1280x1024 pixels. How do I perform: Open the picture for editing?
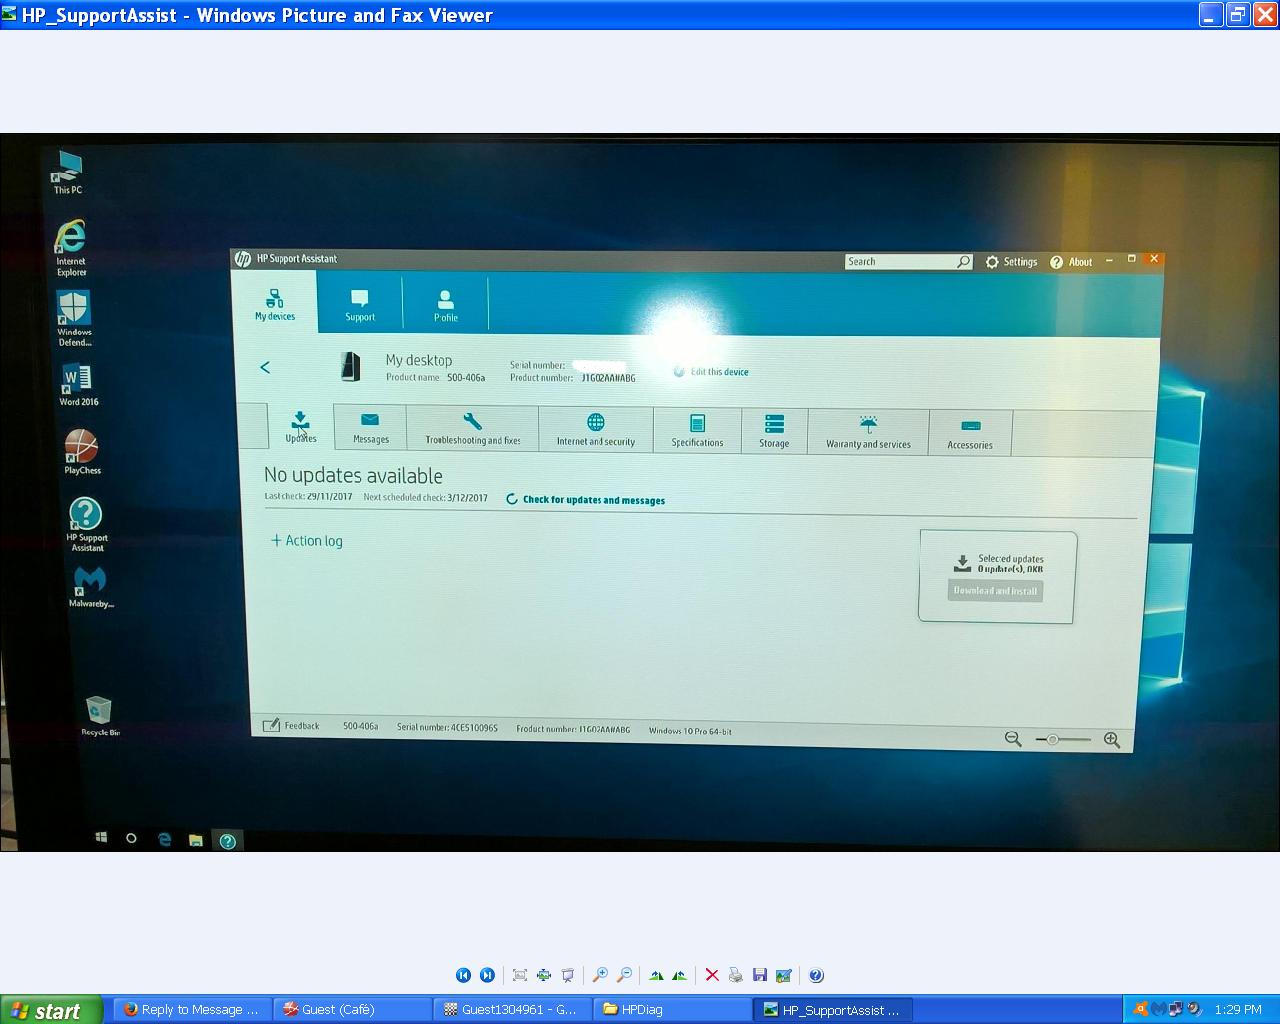pos(784,975)
